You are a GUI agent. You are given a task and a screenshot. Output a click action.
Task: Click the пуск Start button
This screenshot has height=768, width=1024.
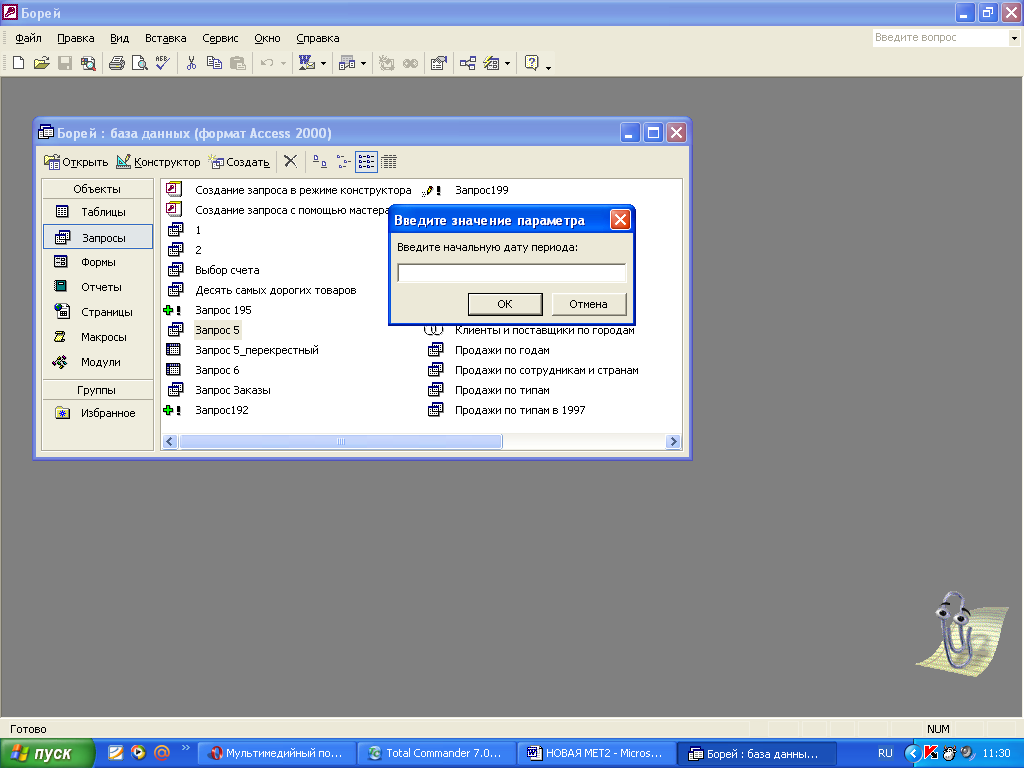click(47, 753)
